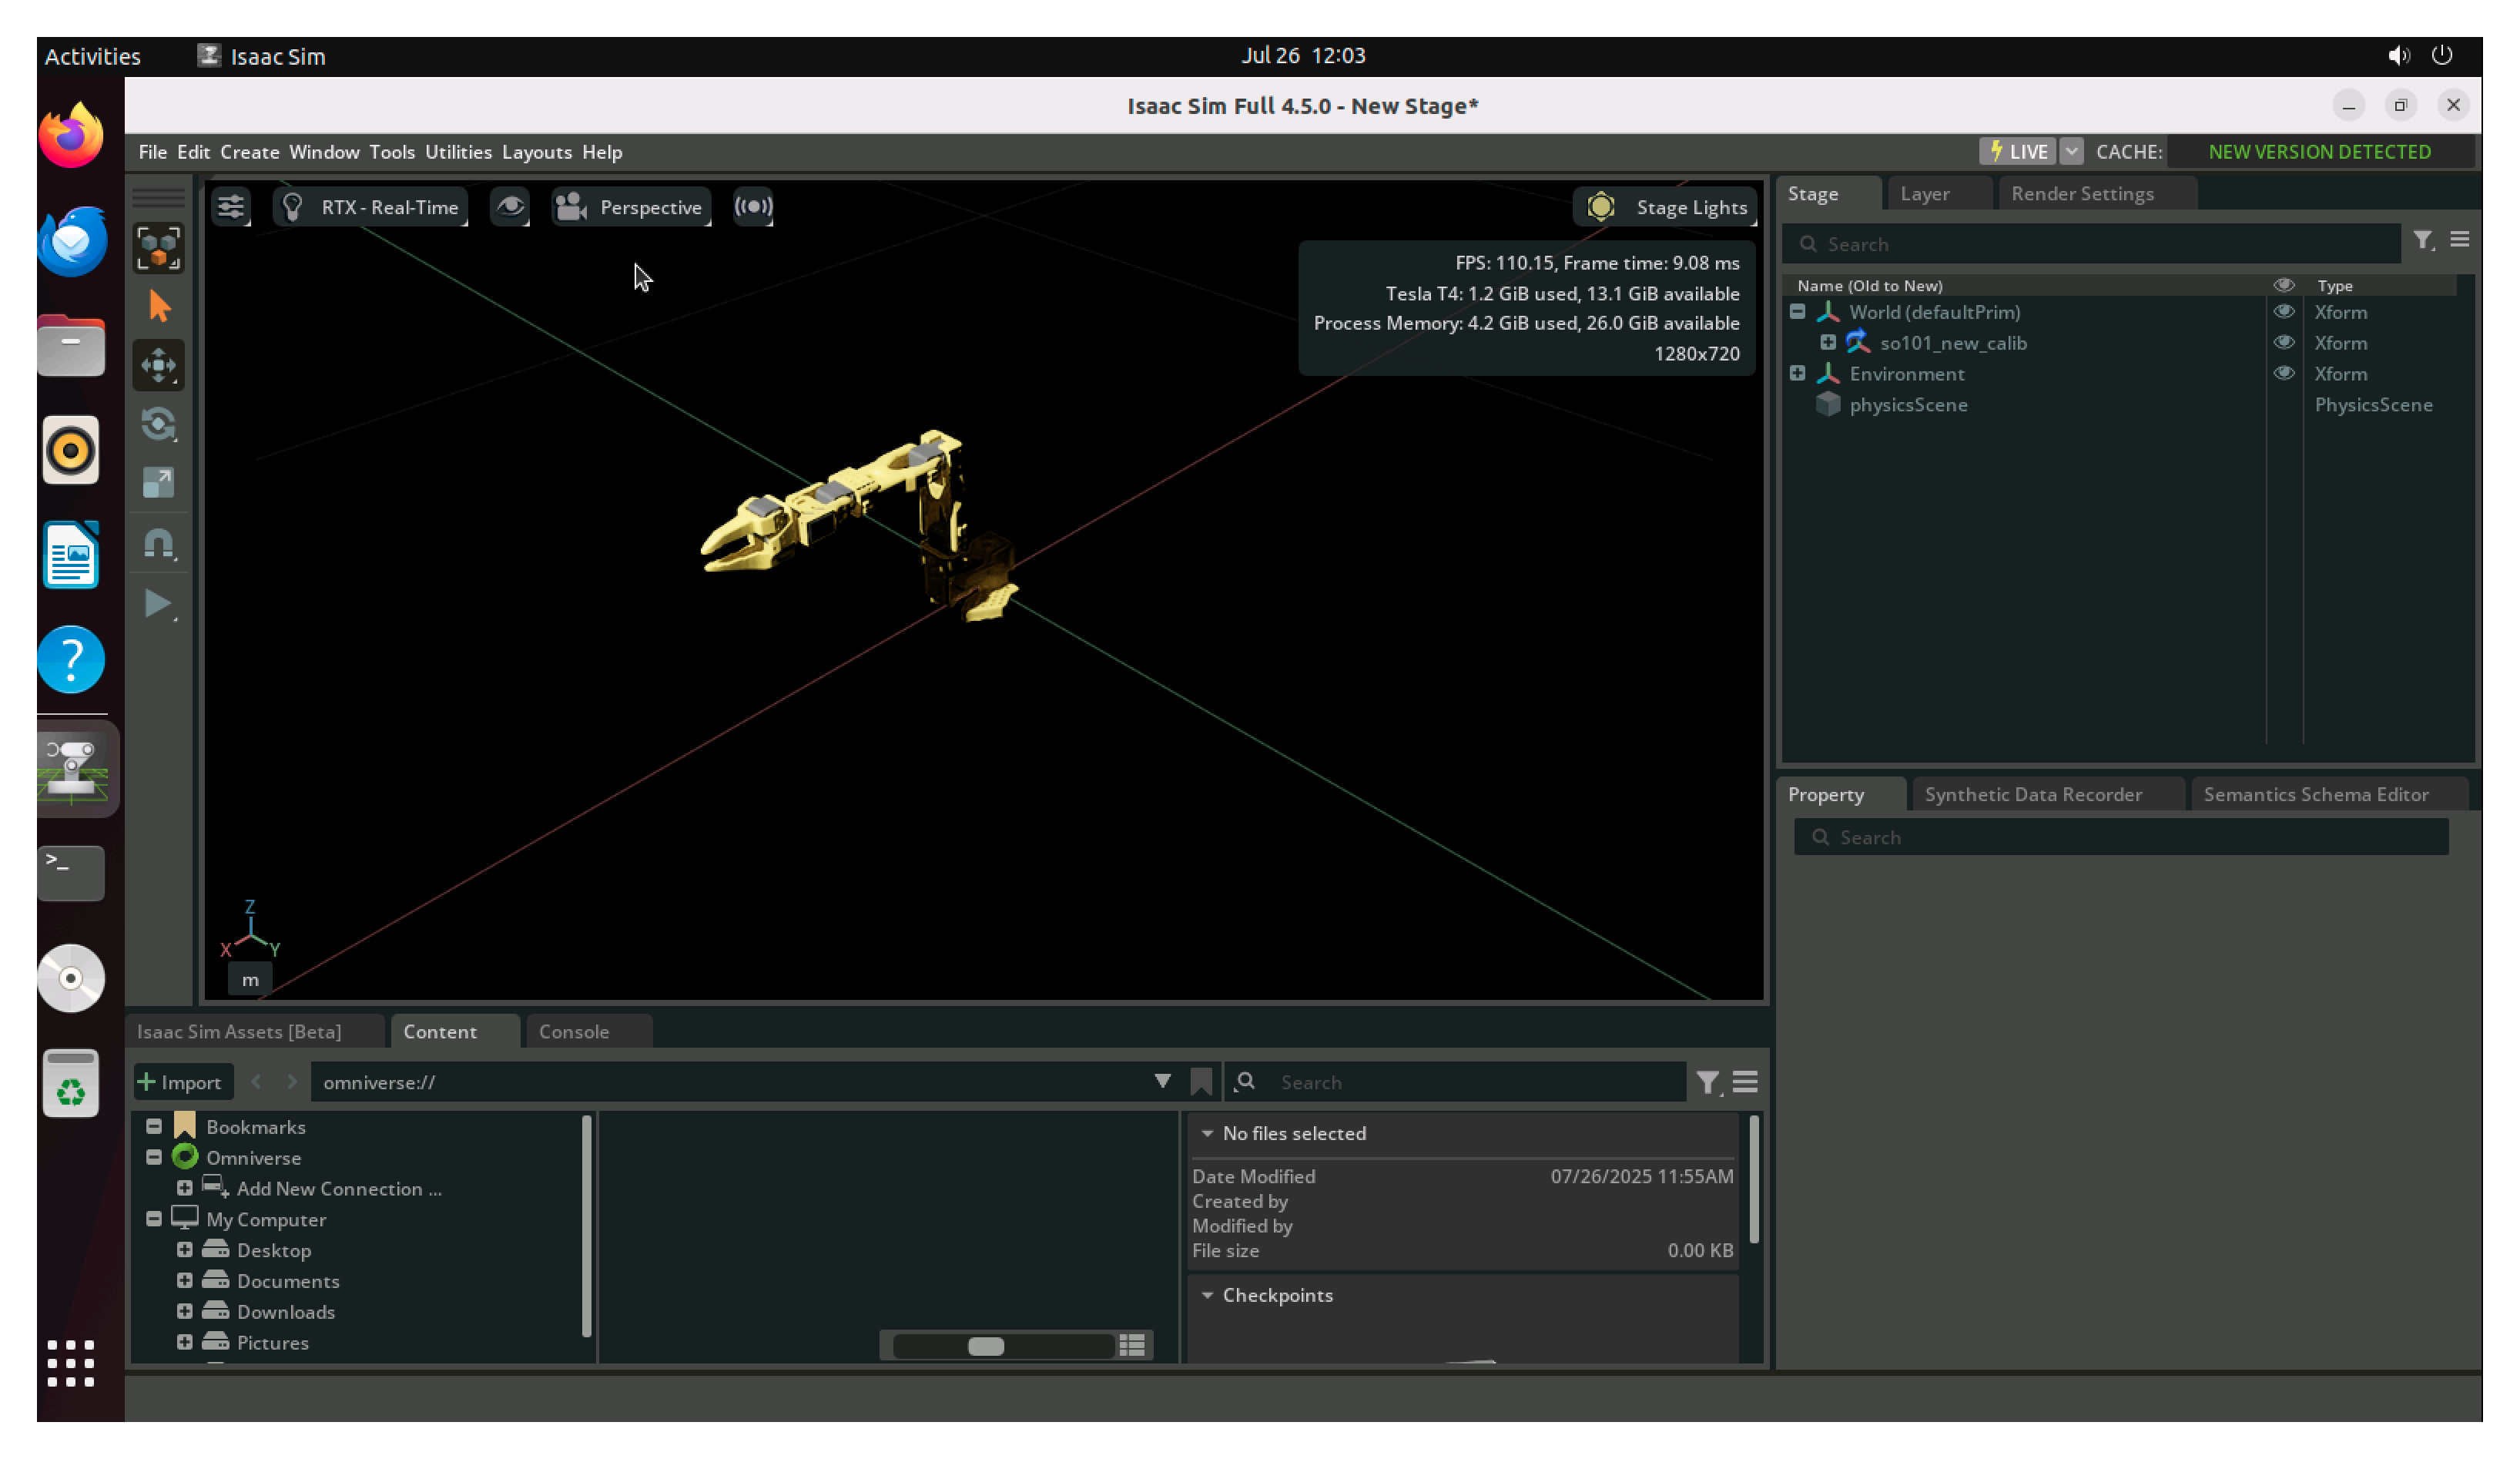The width and height of the screenshot is (2520, 1459).
Task: Expand the so101_new_calib tree node
Action: pos(1828,342)
